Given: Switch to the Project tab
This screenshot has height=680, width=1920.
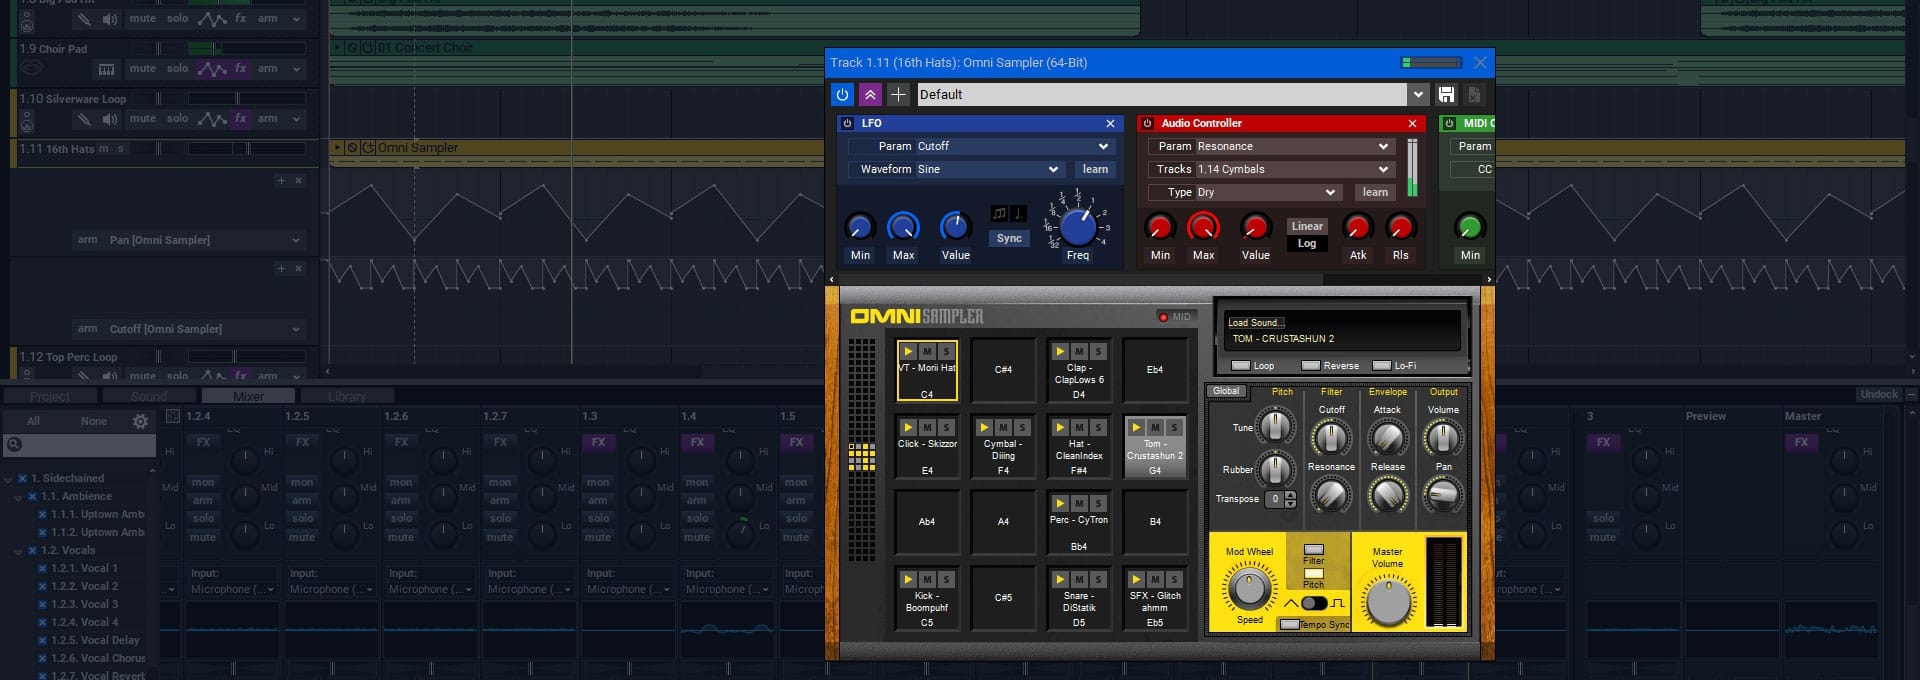Looking at the screenshot, I should (50, 396).
